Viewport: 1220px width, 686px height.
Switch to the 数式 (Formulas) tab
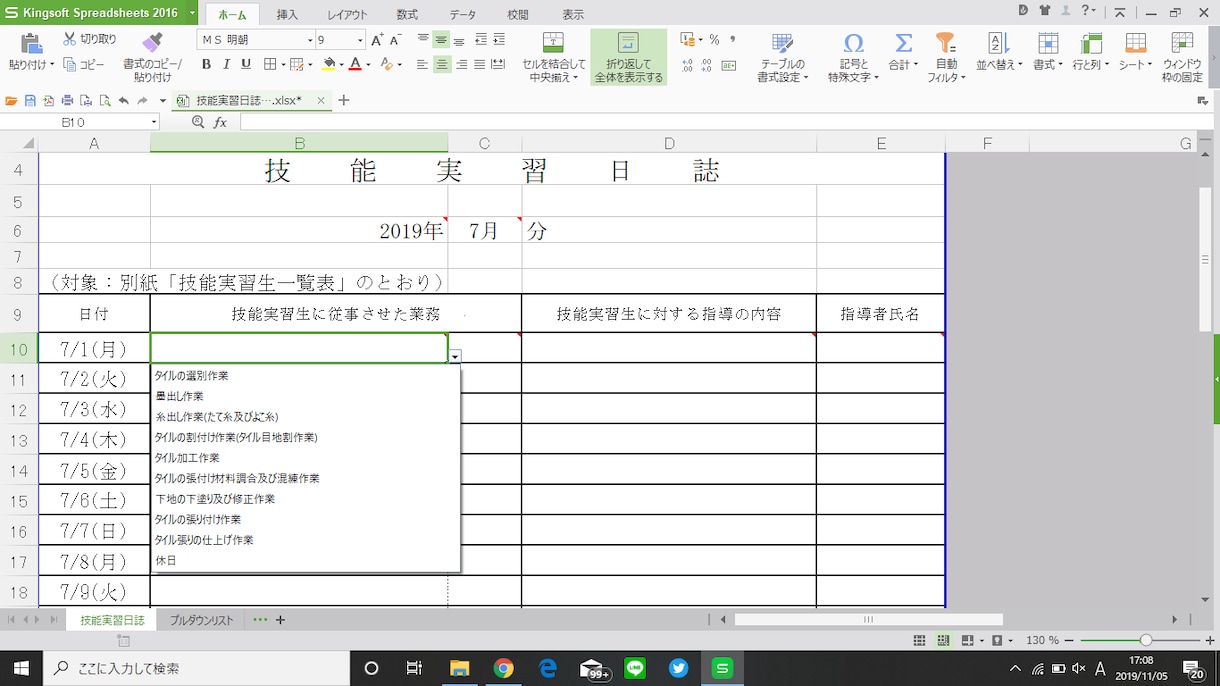pyautogui.click(x=407, y=15)
